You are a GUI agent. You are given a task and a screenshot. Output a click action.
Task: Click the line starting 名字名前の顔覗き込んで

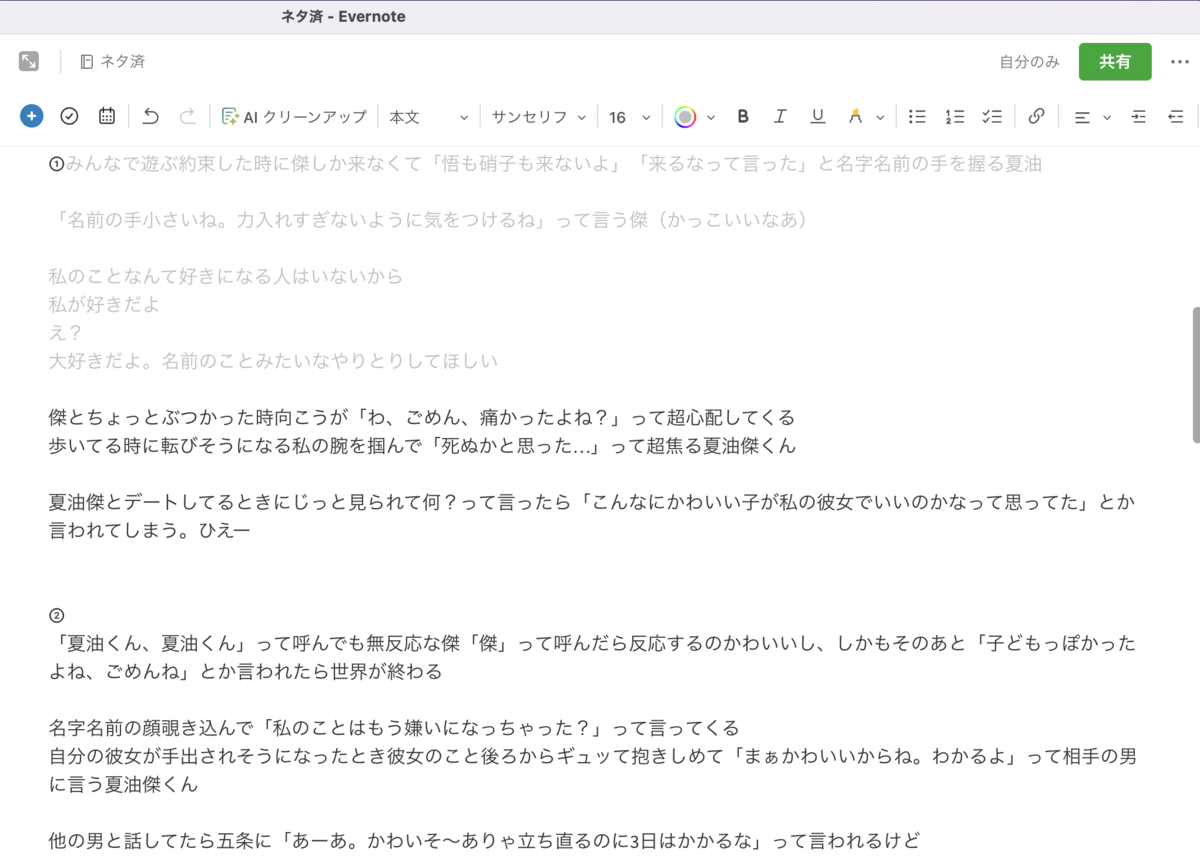pos(394,728)
